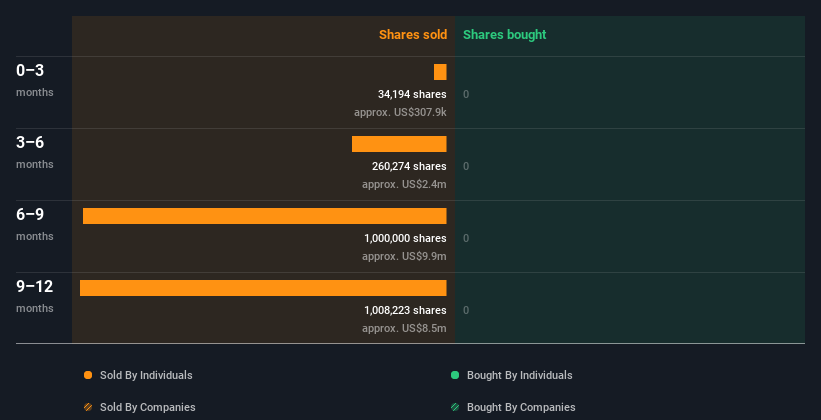
Task: Click the 3–6 months row label
Action: 35,152
